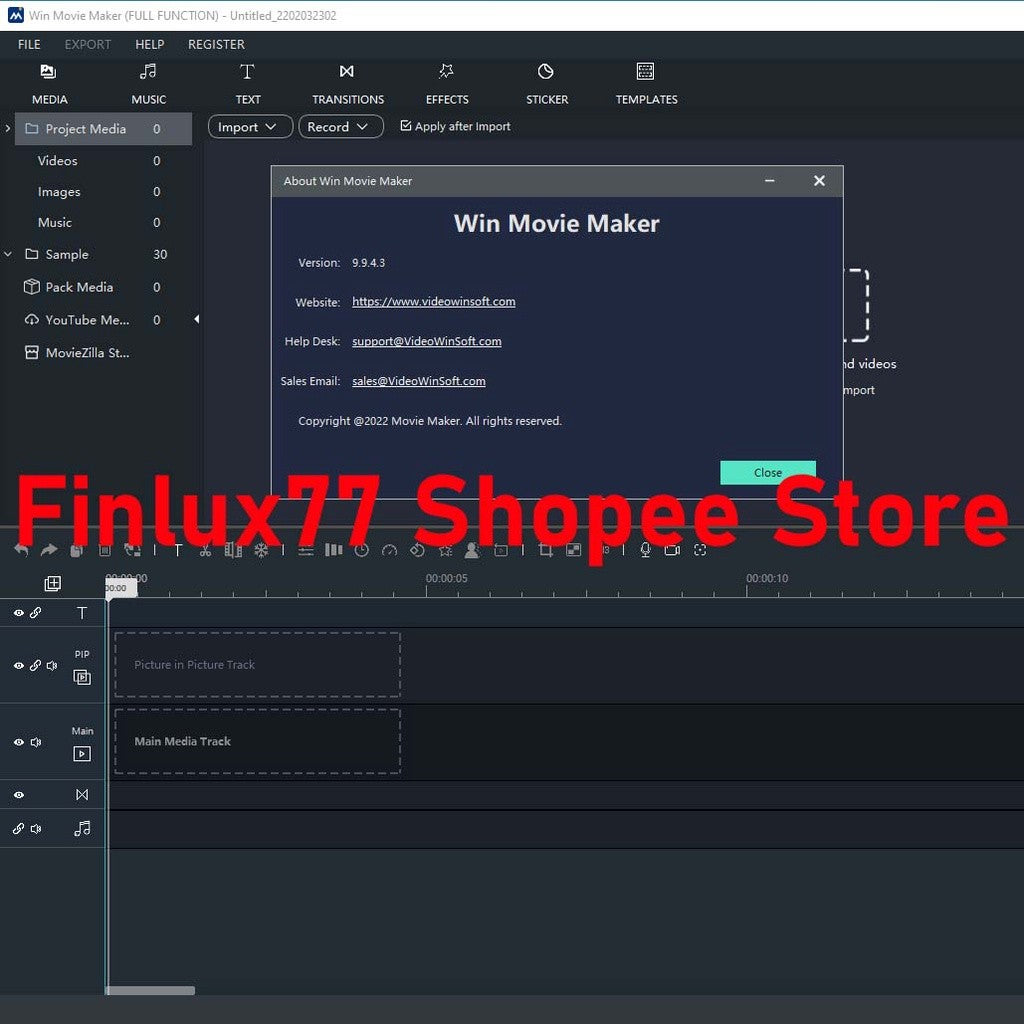
Task: Uncheck the Apply after Import checkbox
Action: [x=405, y=126]
